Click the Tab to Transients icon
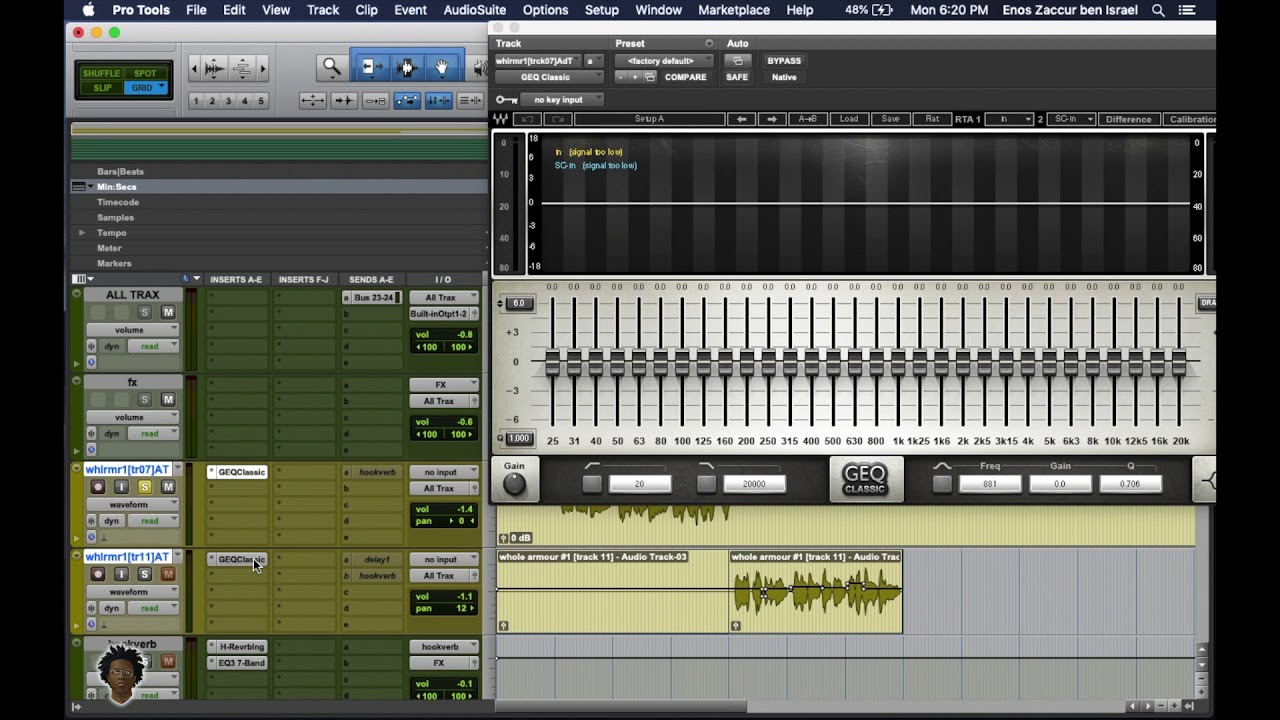Viewport: 1280px width, 720px height. coord(343,100)
